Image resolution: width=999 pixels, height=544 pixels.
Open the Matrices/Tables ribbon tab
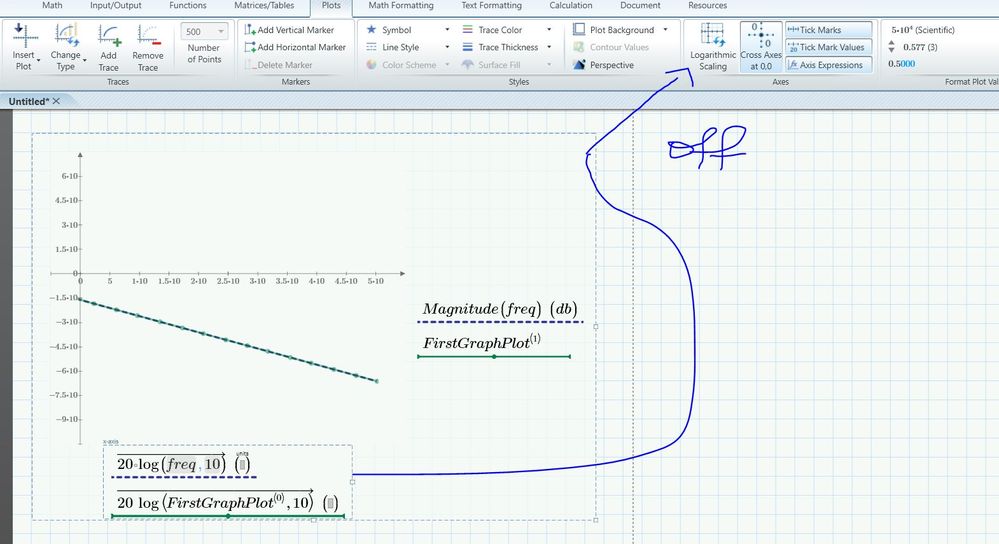(264, 6)
